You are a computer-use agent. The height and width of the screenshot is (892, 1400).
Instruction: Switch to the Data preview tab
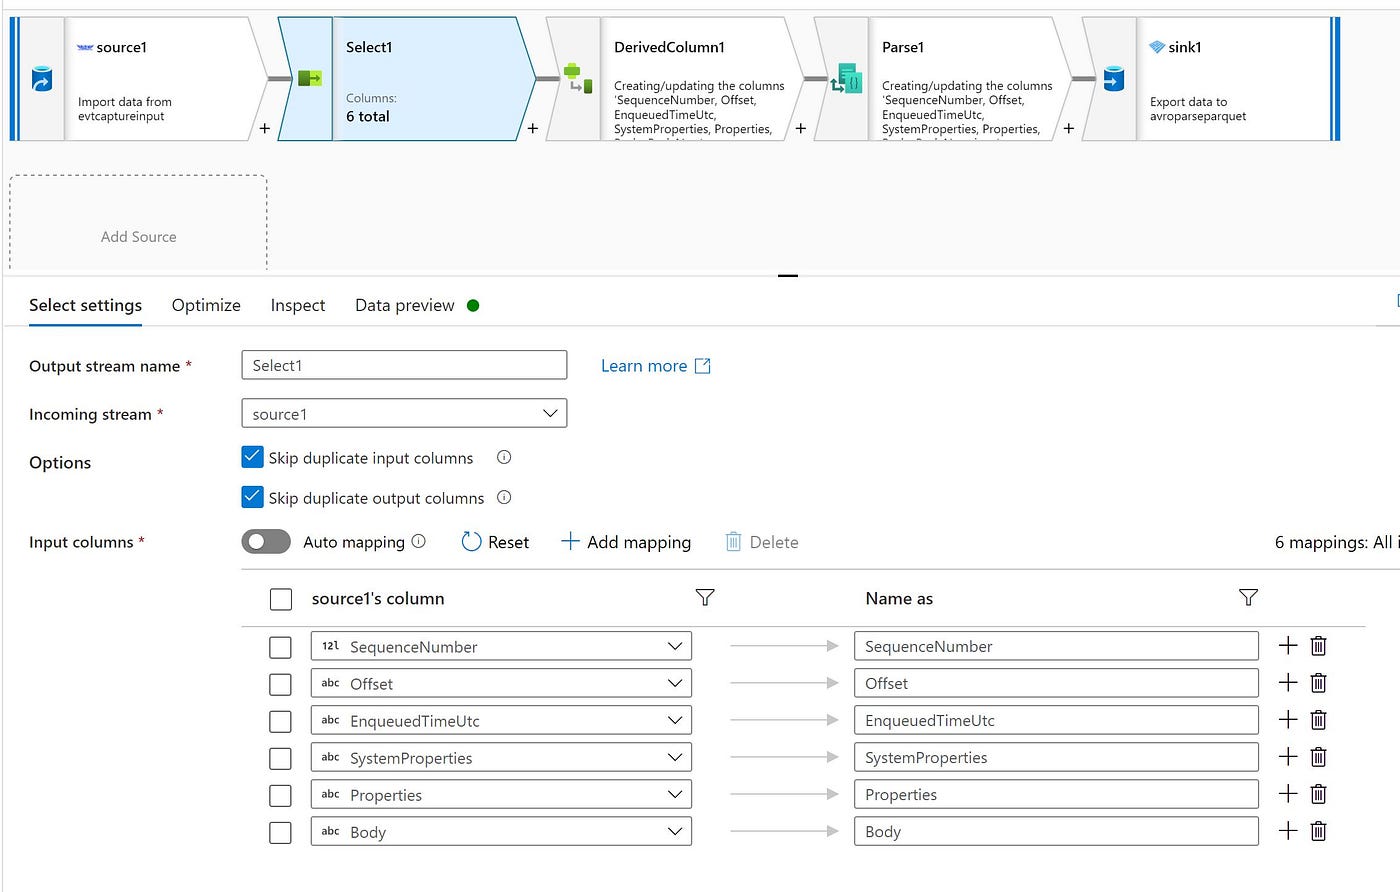coord(405,305)
